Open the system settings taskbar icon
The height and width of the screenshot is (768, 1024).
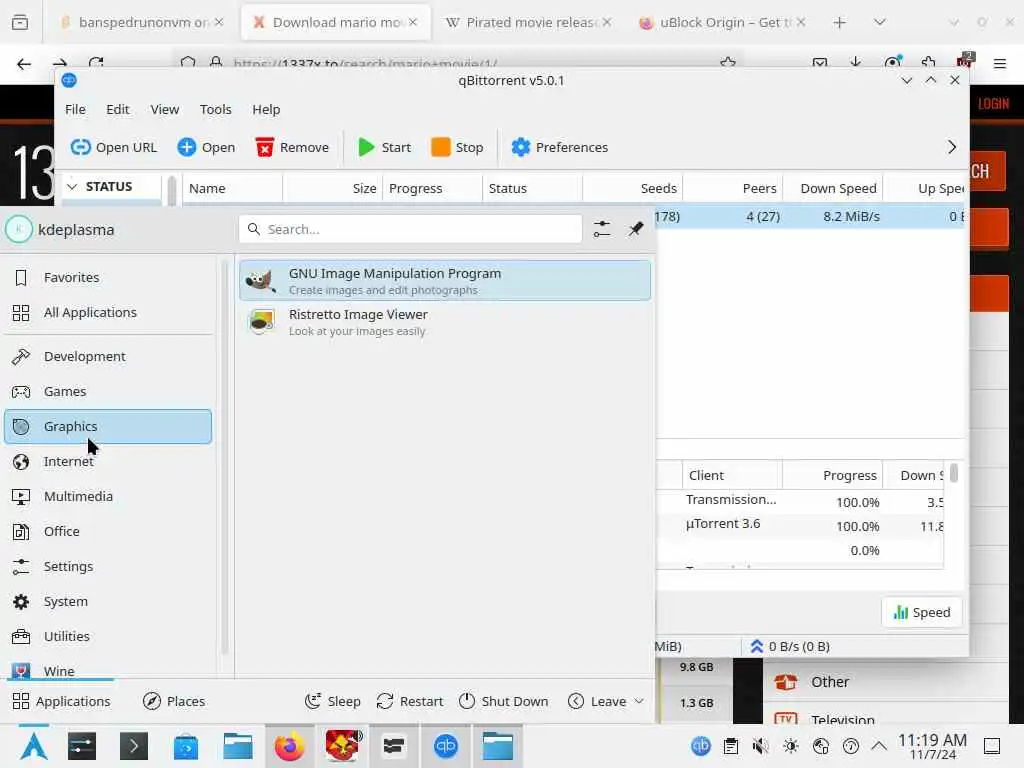point(82,746)
